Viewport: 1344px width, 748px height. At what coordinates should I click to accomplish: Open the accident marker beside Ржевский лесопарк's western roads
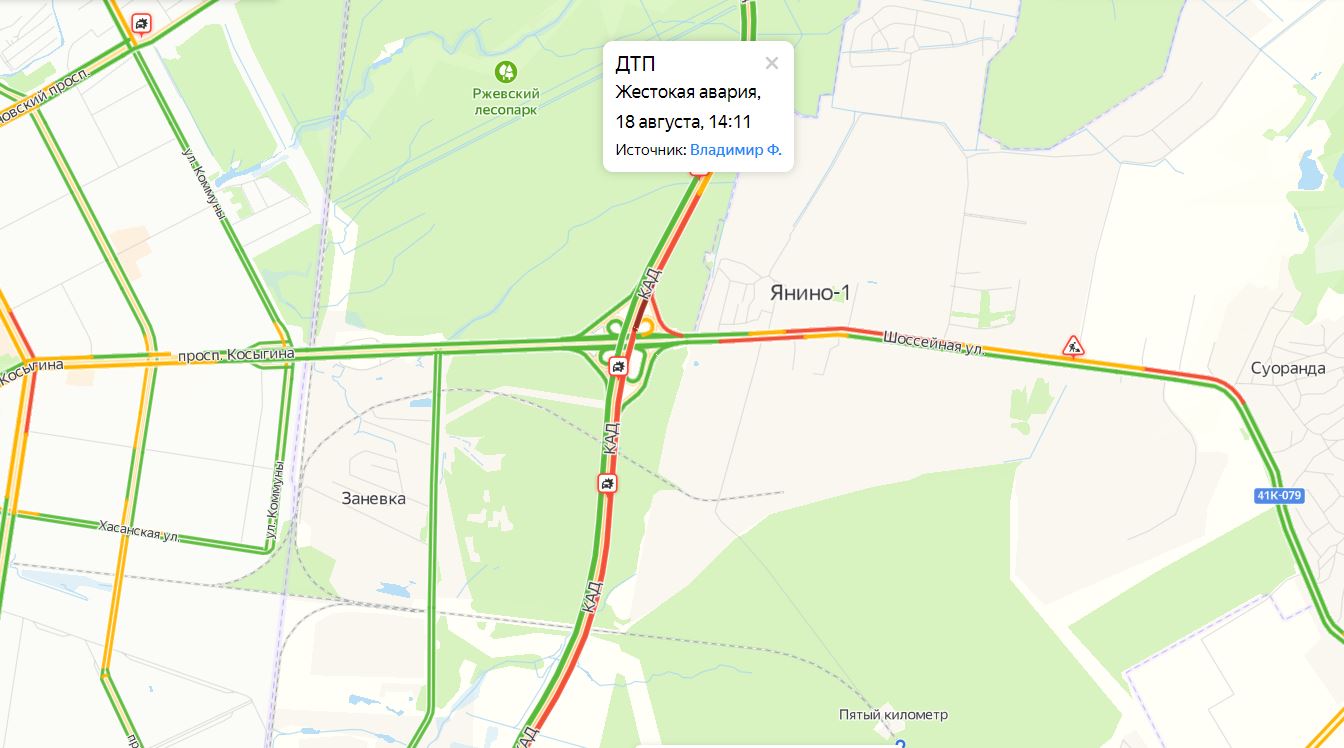(x=142, y=24)
